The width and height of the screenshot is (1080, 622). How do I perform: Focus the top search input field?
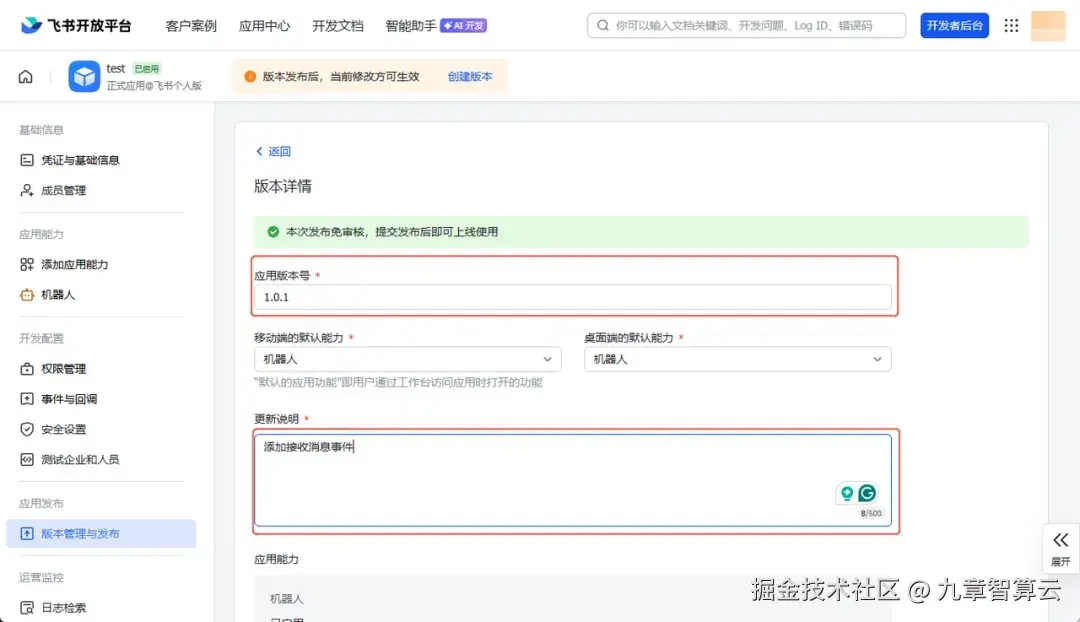click(747, 25)
